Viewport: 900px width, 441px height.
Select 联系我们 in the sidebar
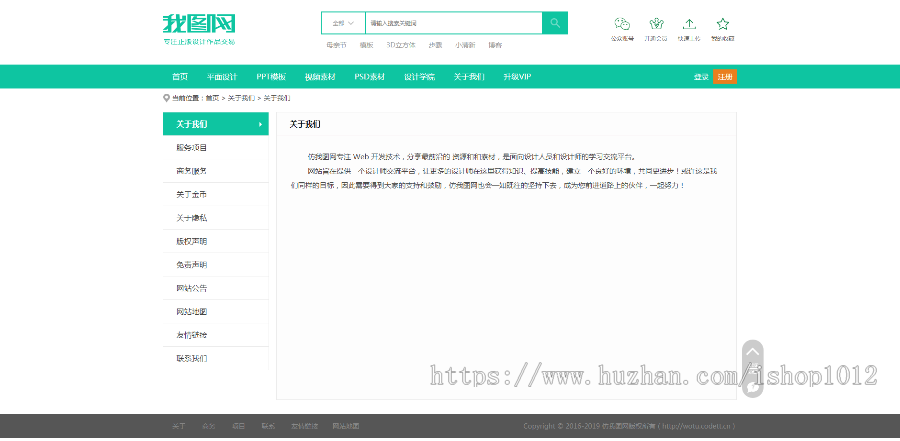216,358
